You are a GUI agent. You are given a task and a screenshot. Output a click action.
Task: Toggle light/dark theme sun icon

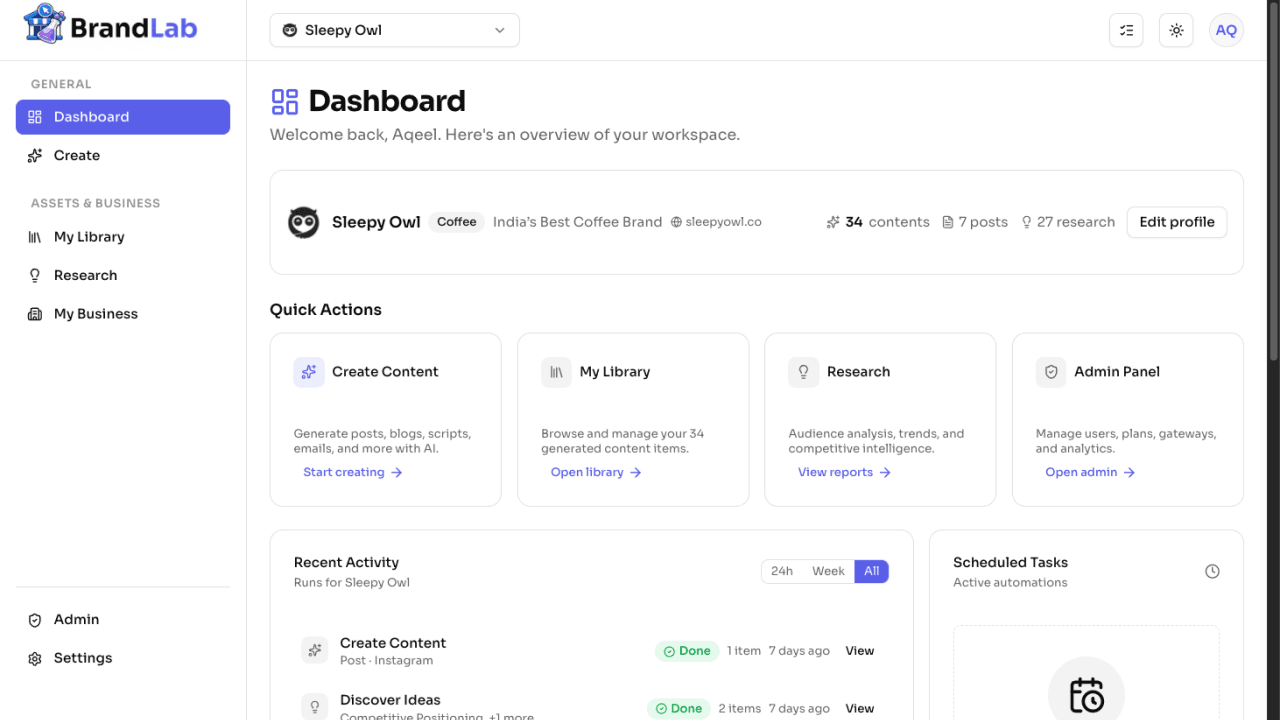coord(1176,30)
